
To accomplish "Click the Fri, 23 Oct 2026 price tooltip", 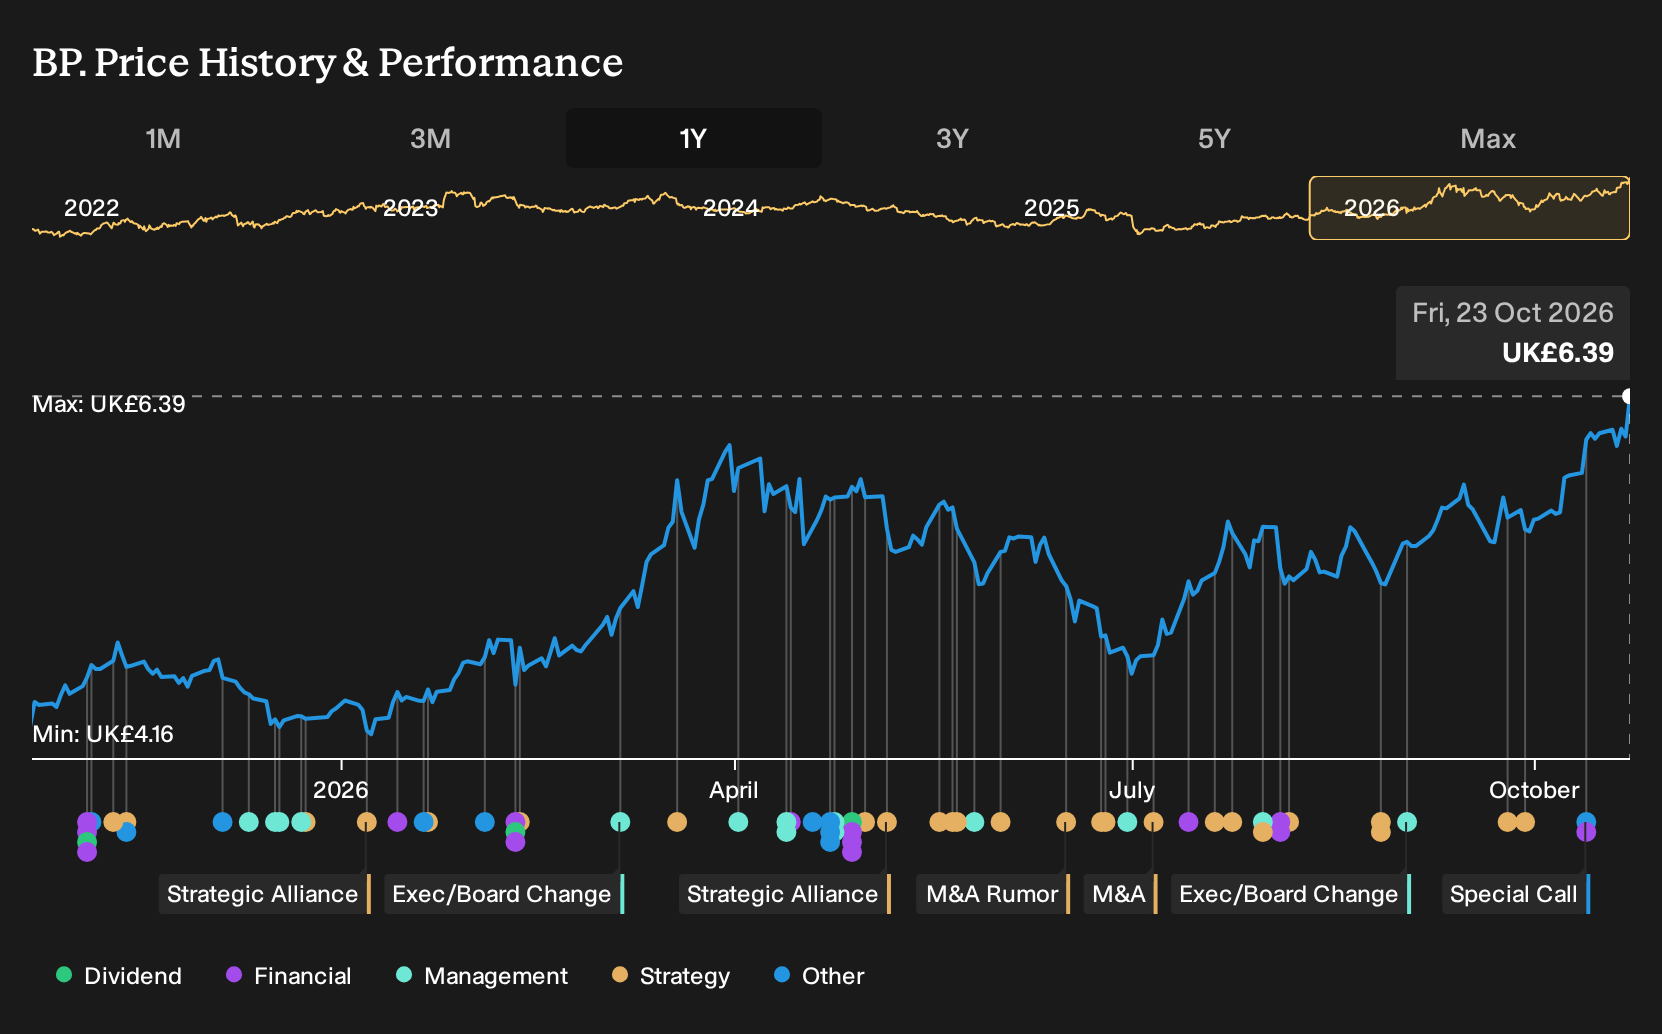I will (1512, 333).
